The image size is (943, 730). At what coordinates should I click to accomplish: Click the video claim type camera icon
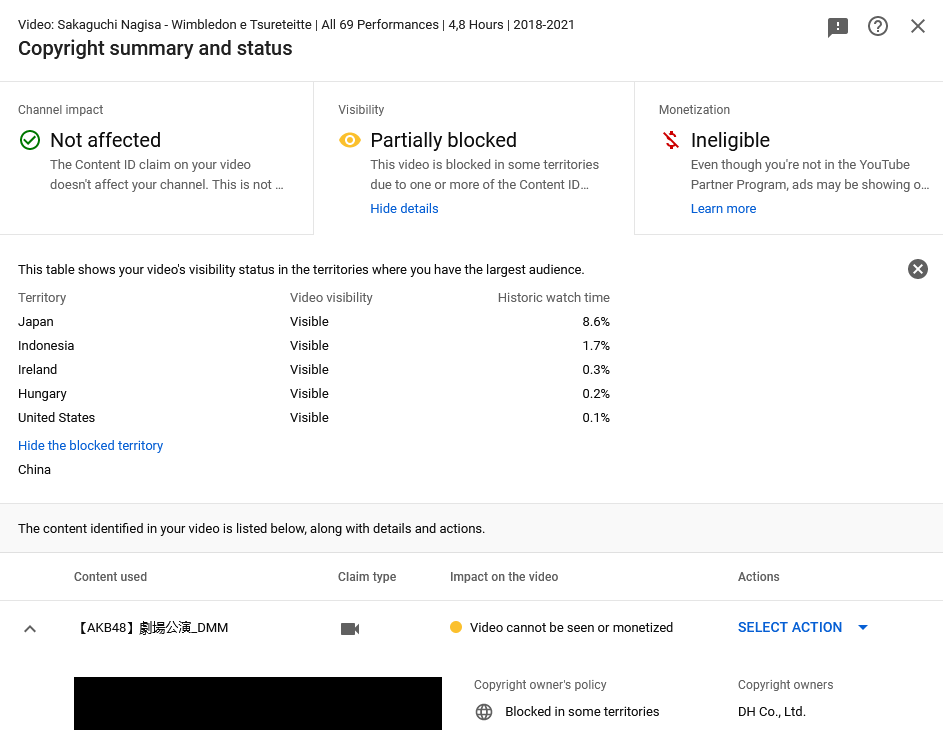350,628
